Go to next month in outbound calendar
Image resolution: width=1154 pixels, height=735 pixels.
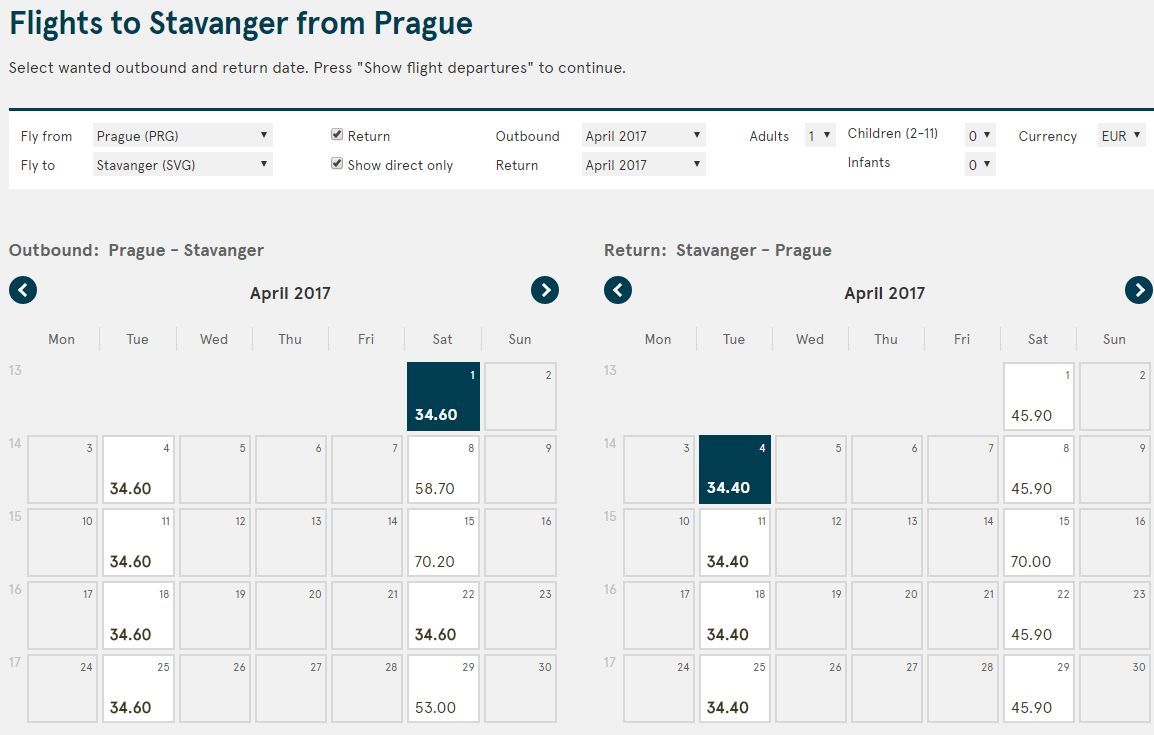pos(545,290)
